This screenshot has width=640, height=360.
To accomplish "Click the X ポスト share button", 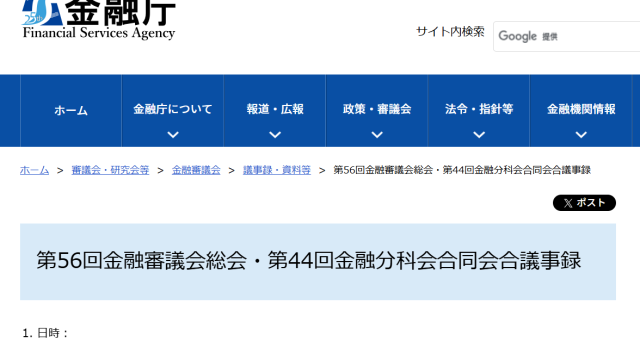I will 584,203.
